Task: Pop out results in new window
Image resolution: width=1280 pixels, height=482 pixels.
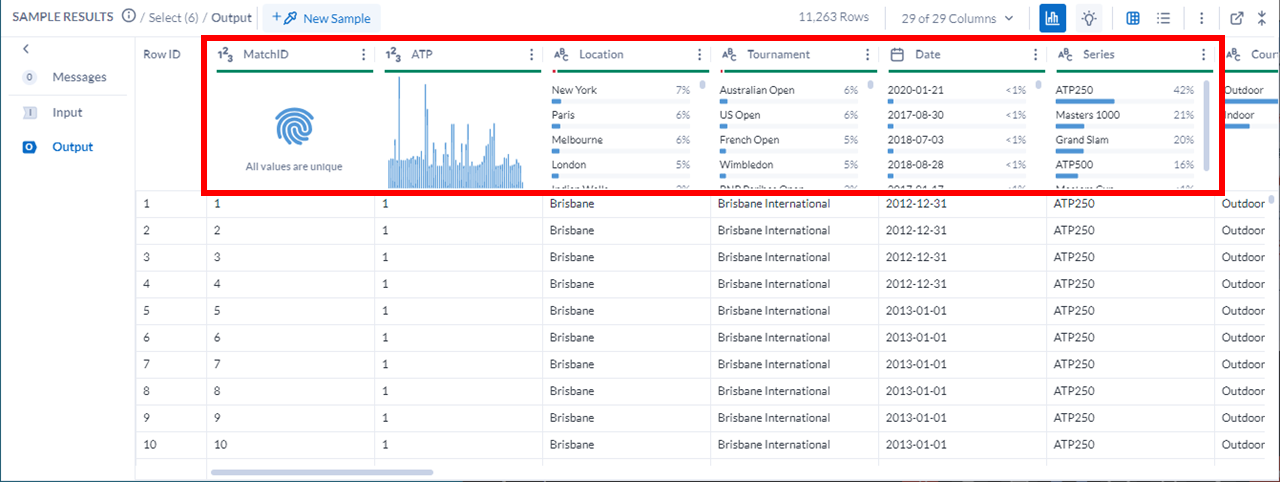Action: (1237, 18)
